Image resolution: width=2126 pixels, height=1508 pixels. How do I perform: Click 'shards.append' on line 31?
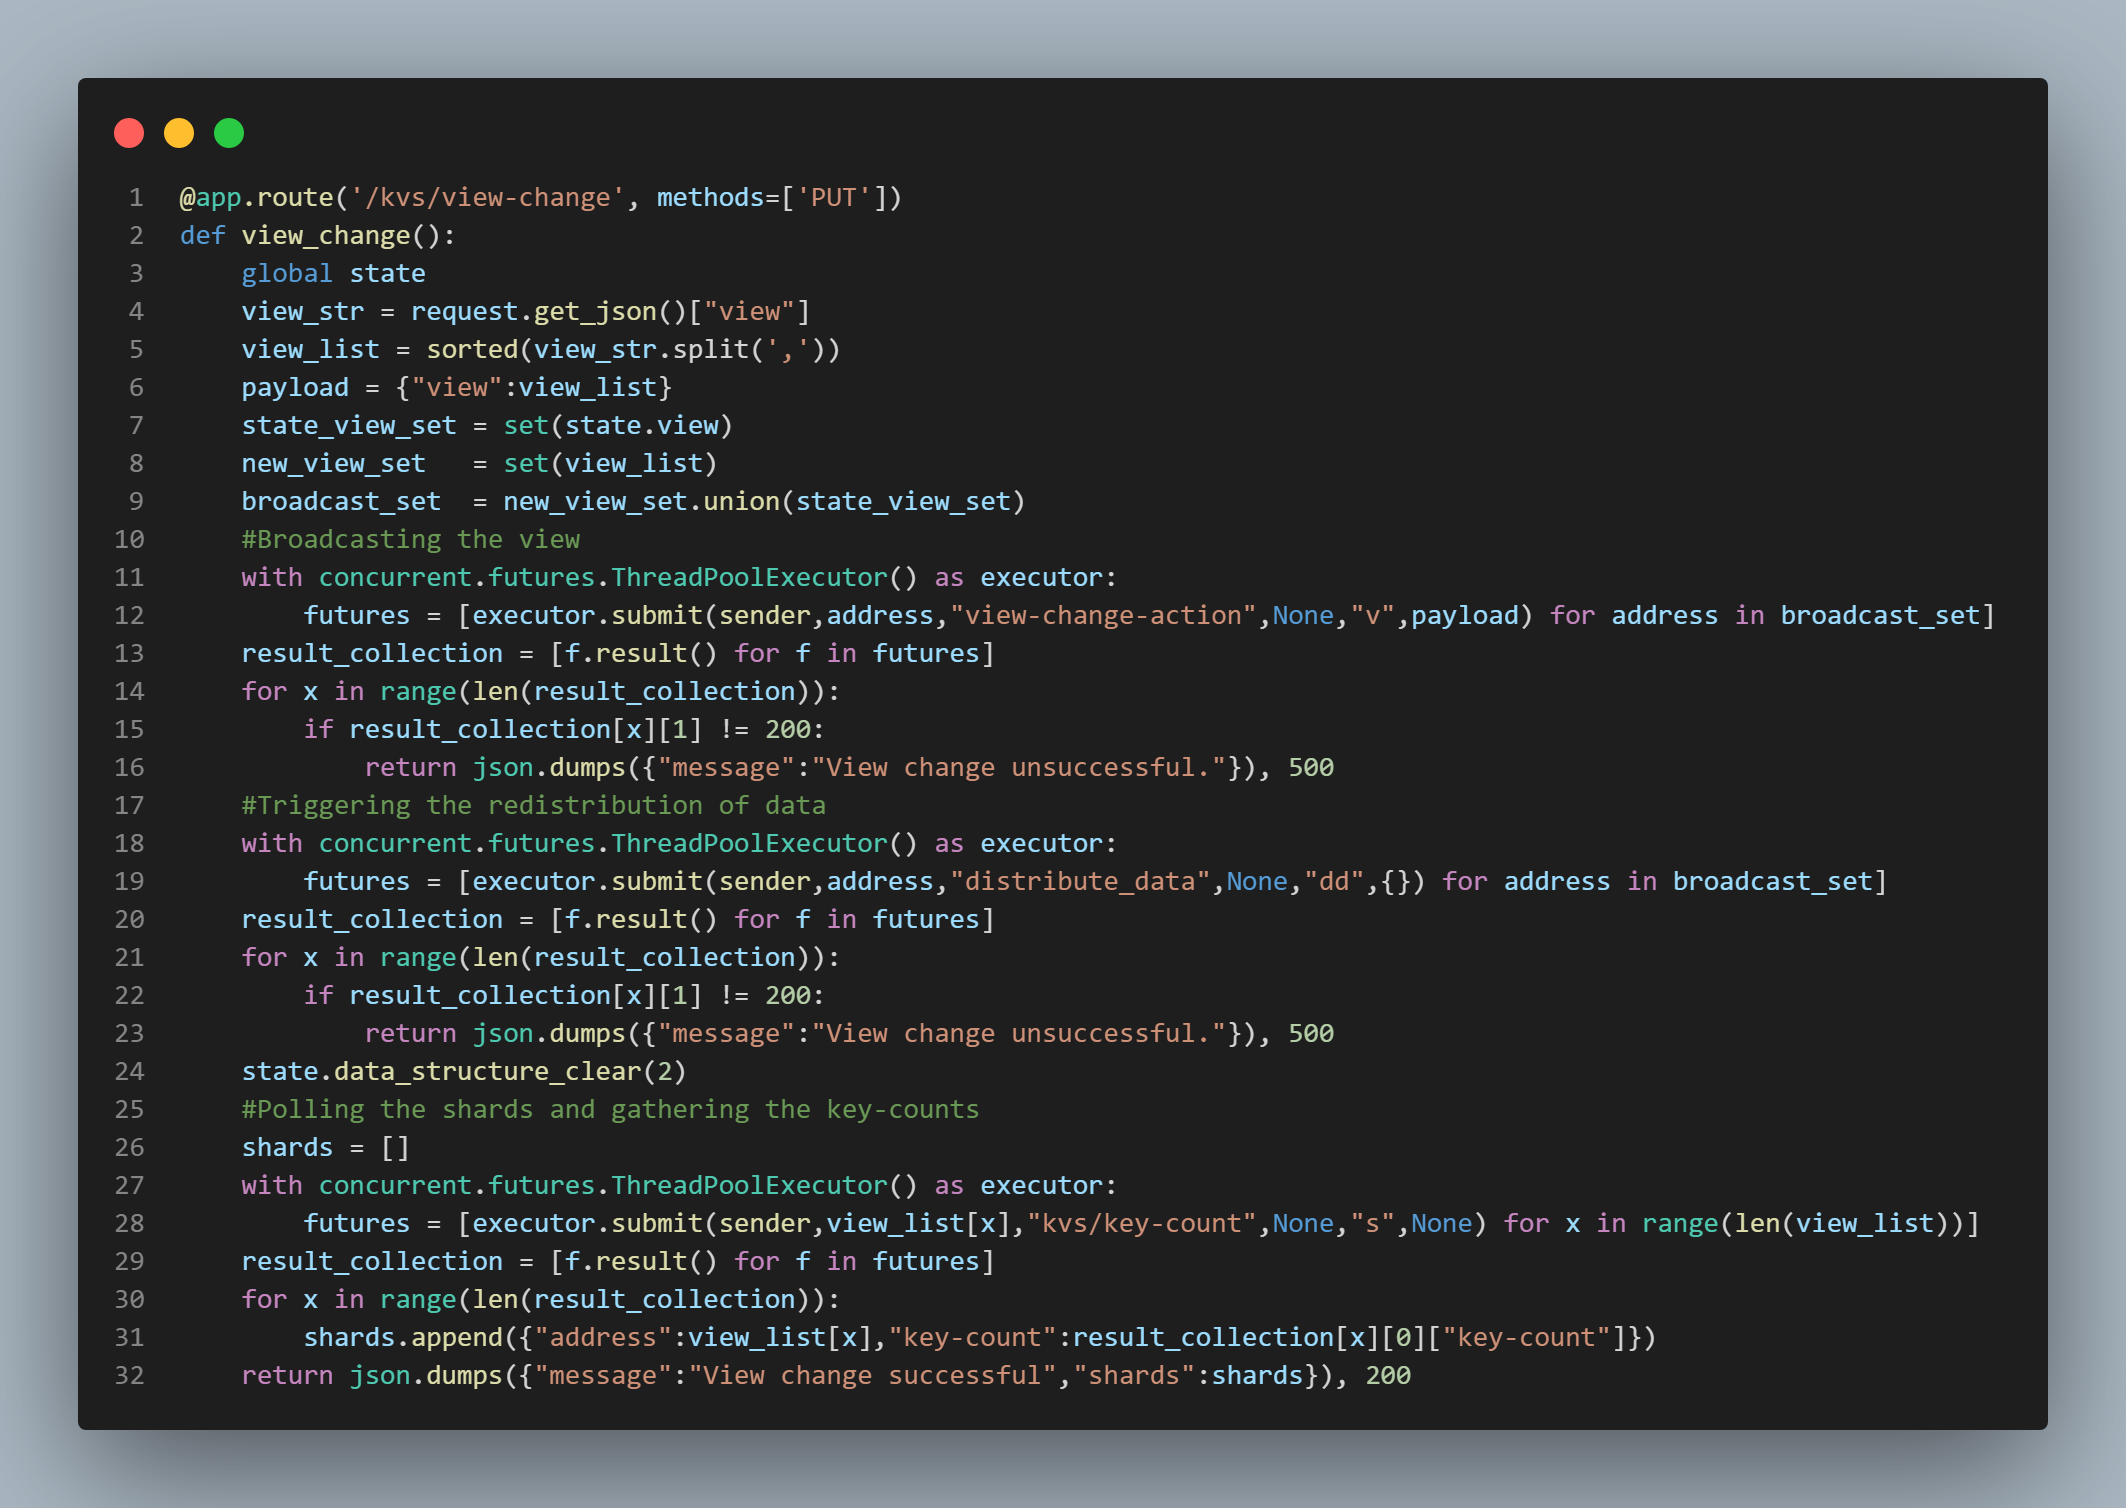(x=403, y=1338)
